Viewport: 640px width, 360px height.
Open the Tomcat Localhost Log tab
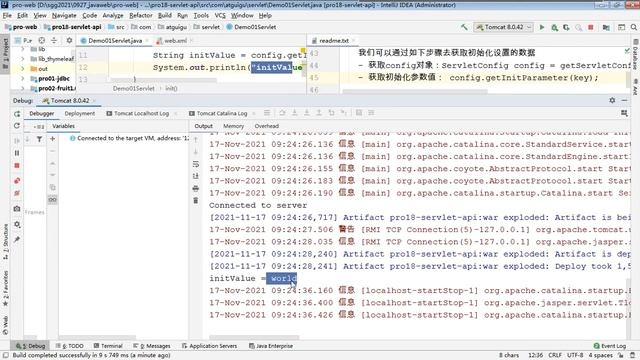[141, 113]
